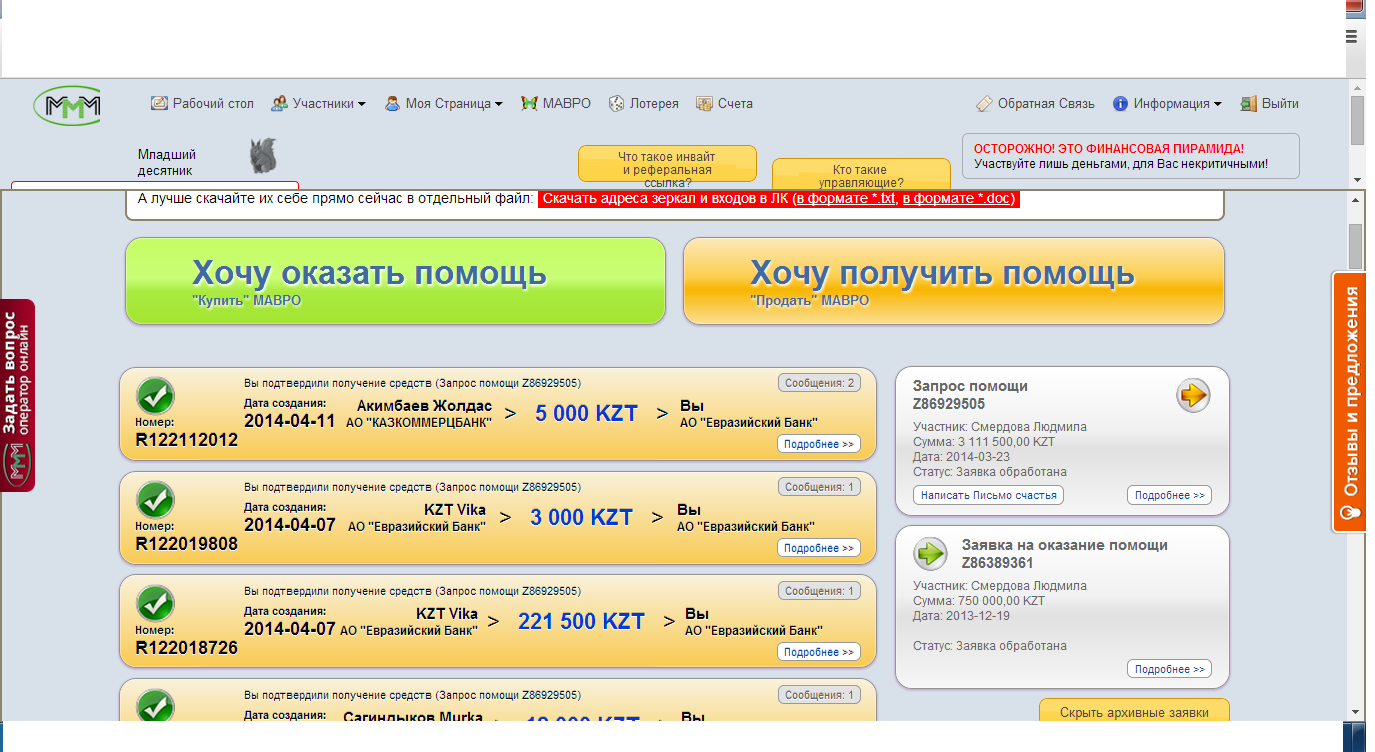
Task: Open the МАВРО menu item
Action: tap(556, 103)
